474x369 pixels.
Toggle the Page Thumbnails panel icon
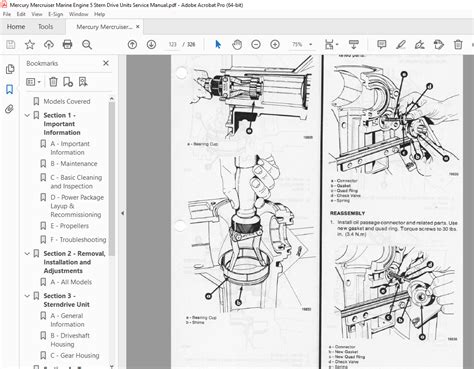10,69
